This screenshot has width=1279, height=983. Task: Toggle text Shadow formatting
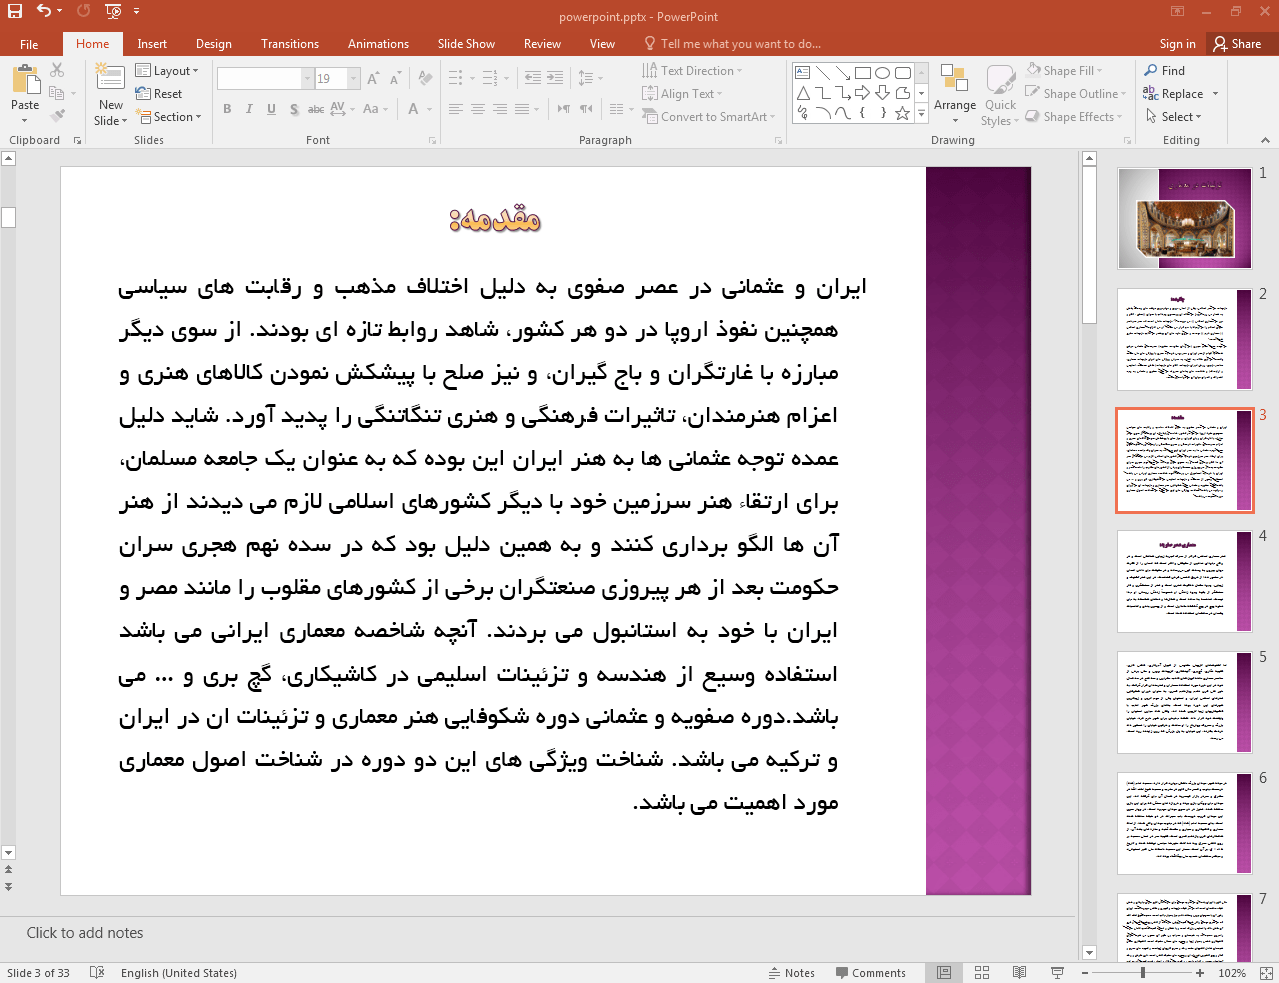tap(293, 109)
